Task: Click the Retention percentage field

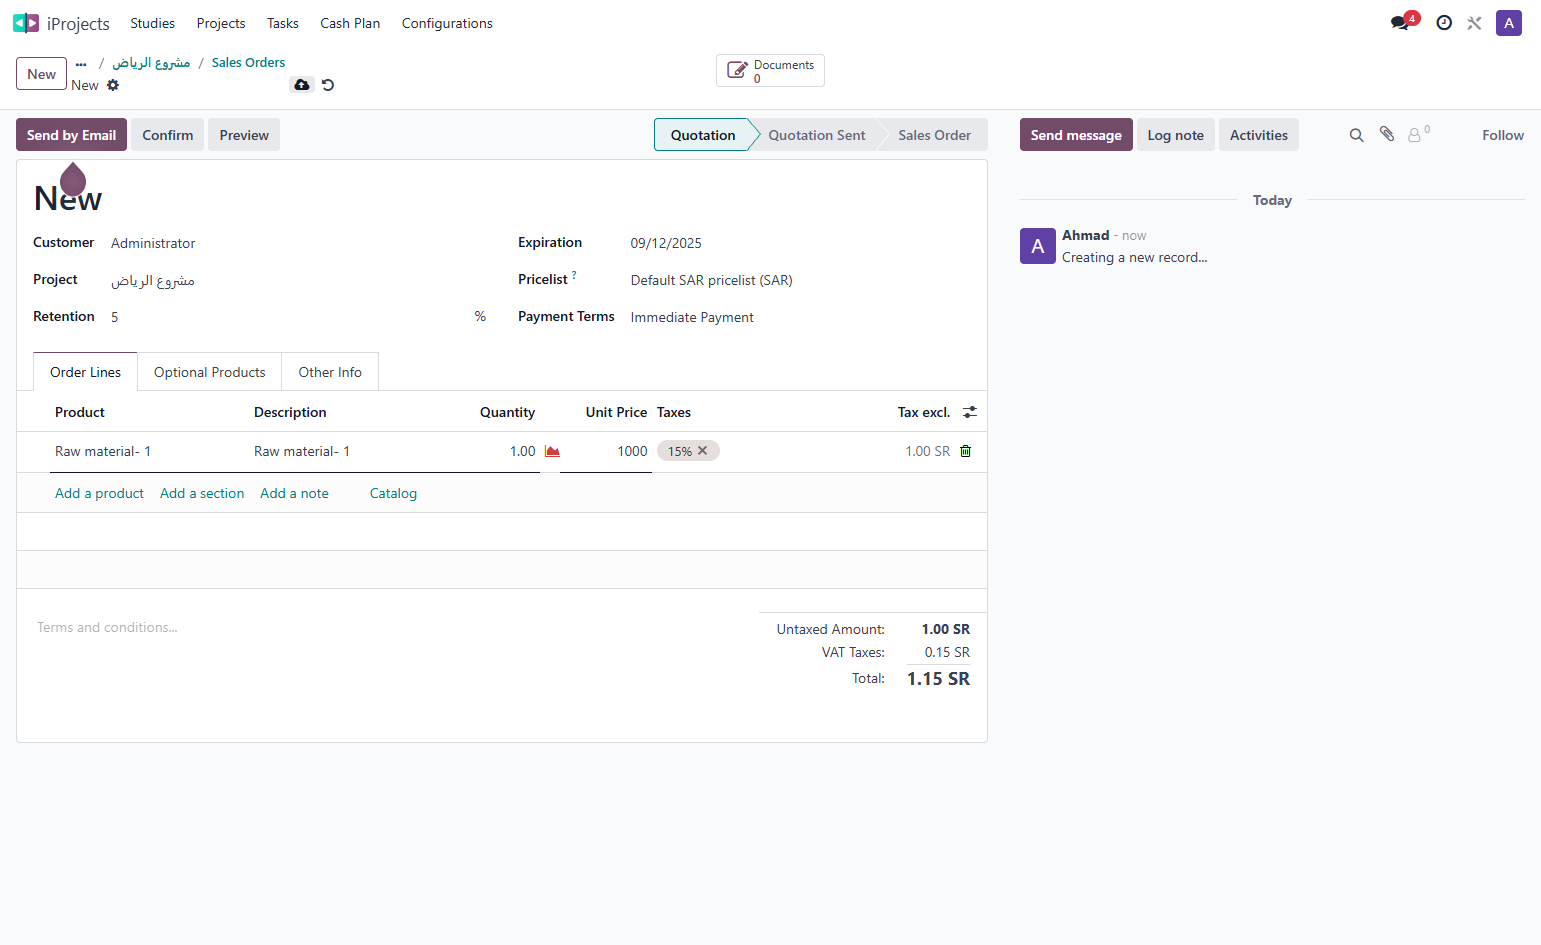Action: (x=289, y=317)
